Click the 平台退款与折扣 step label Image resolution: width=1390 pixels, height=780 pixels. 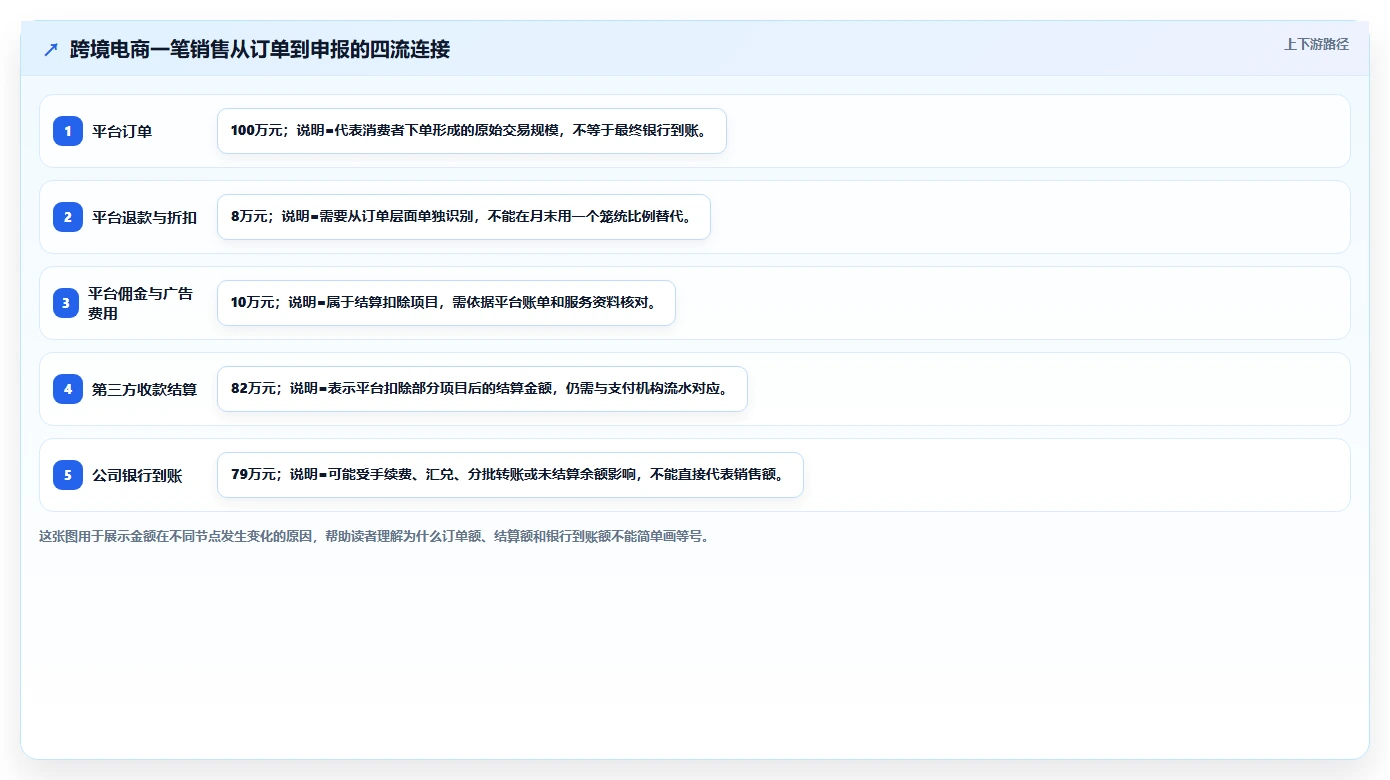pyautogui.click(x=144, y=217)
